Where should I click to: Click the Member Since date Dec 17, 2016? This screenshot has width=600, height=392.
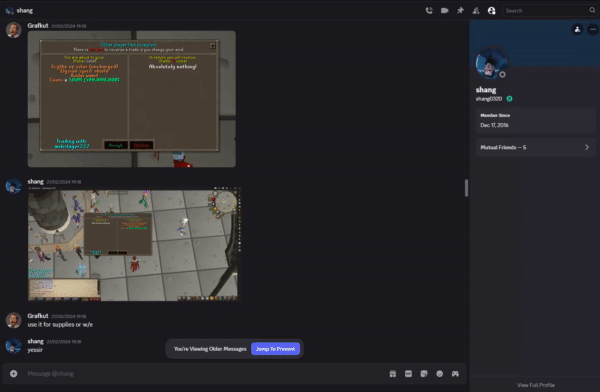click(x=494, y=125)
